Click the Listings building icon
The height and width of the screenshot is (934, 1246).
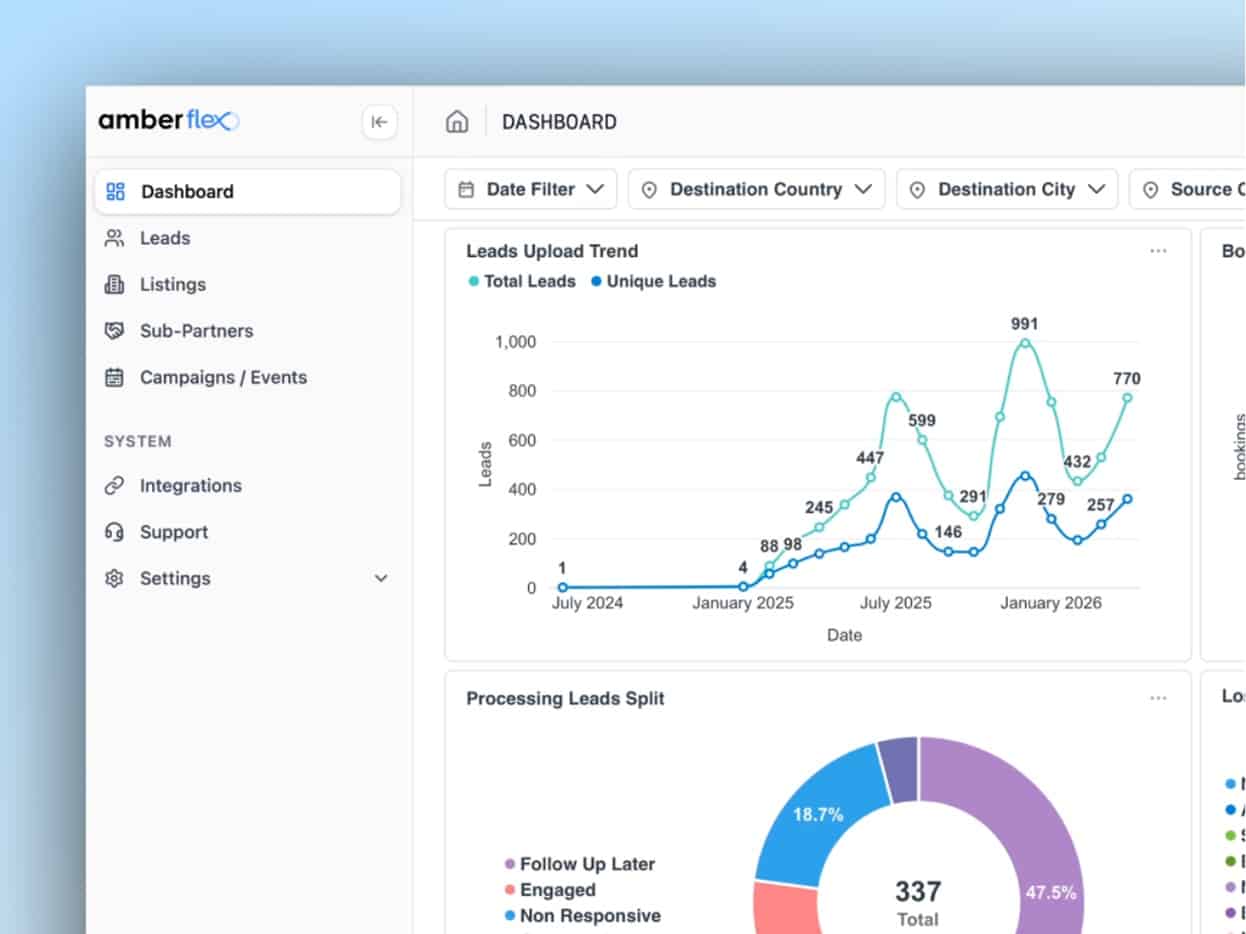[115, 284]
